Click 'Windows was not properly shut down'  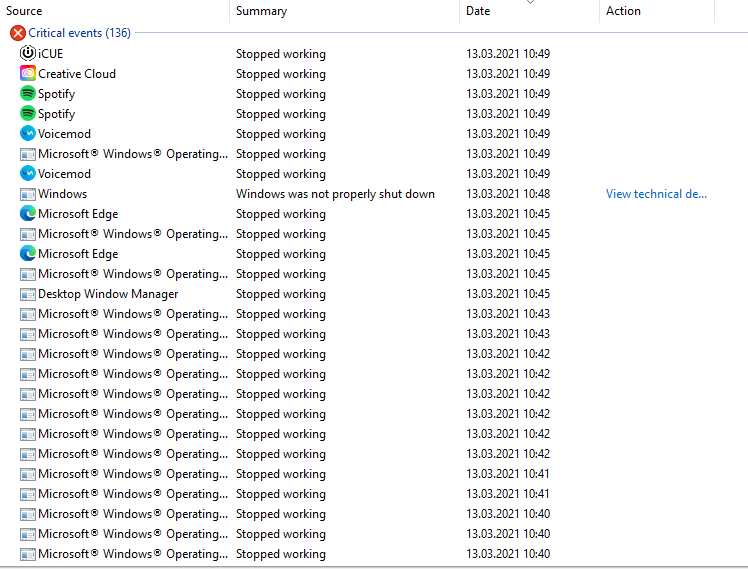click(x=335, y=194)
